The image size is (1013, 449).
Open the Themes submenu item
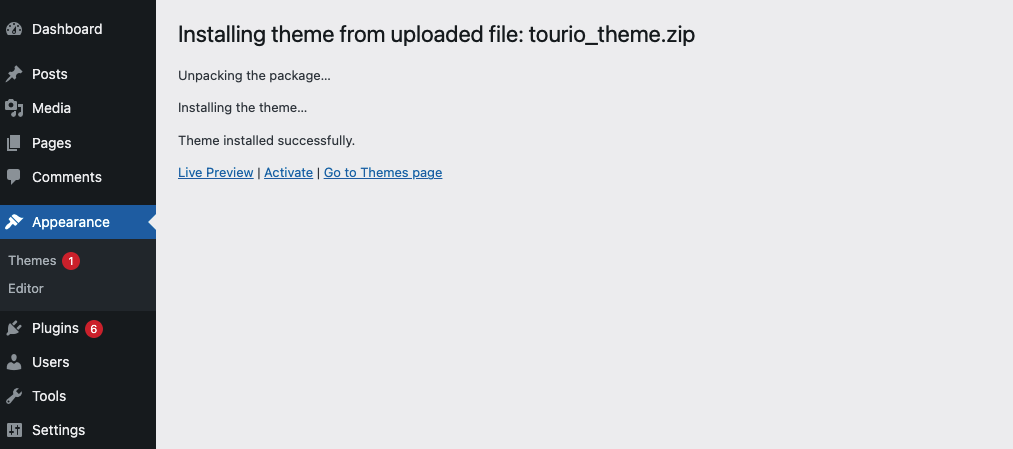(x=32, y=260)
